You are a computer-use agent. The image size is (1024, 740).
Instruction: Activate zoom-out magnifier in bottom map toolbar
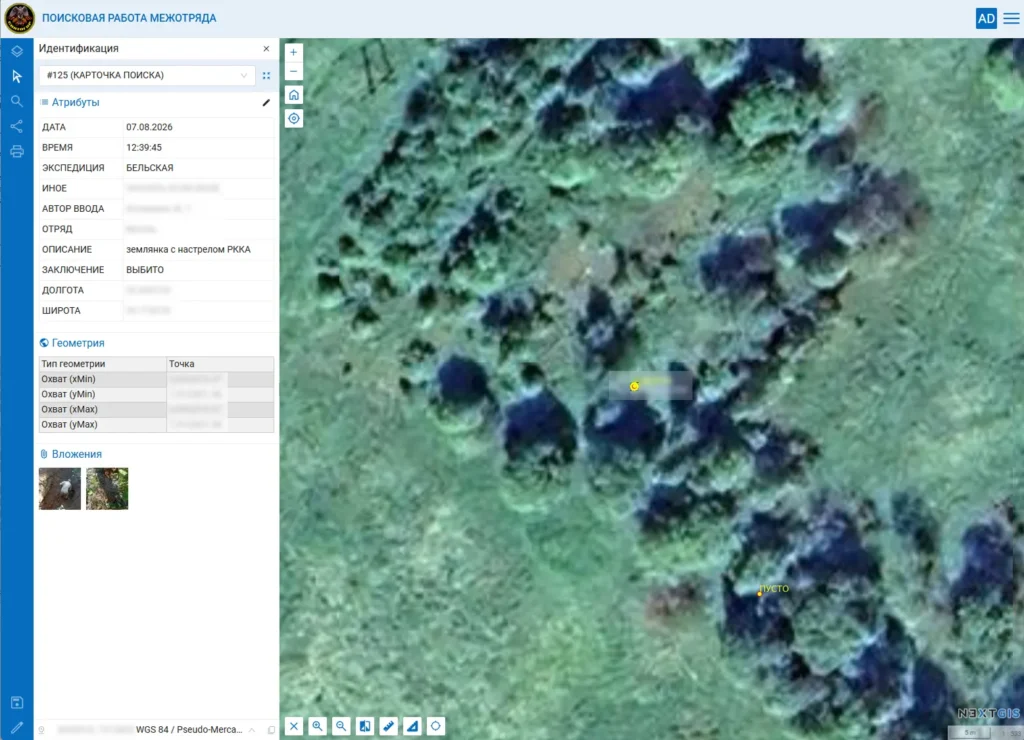point(341,726)
